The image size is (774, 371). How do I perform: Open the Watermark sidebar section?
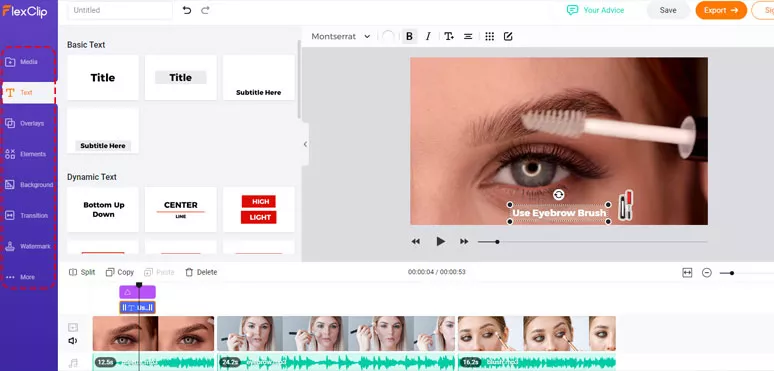(28, 246)
